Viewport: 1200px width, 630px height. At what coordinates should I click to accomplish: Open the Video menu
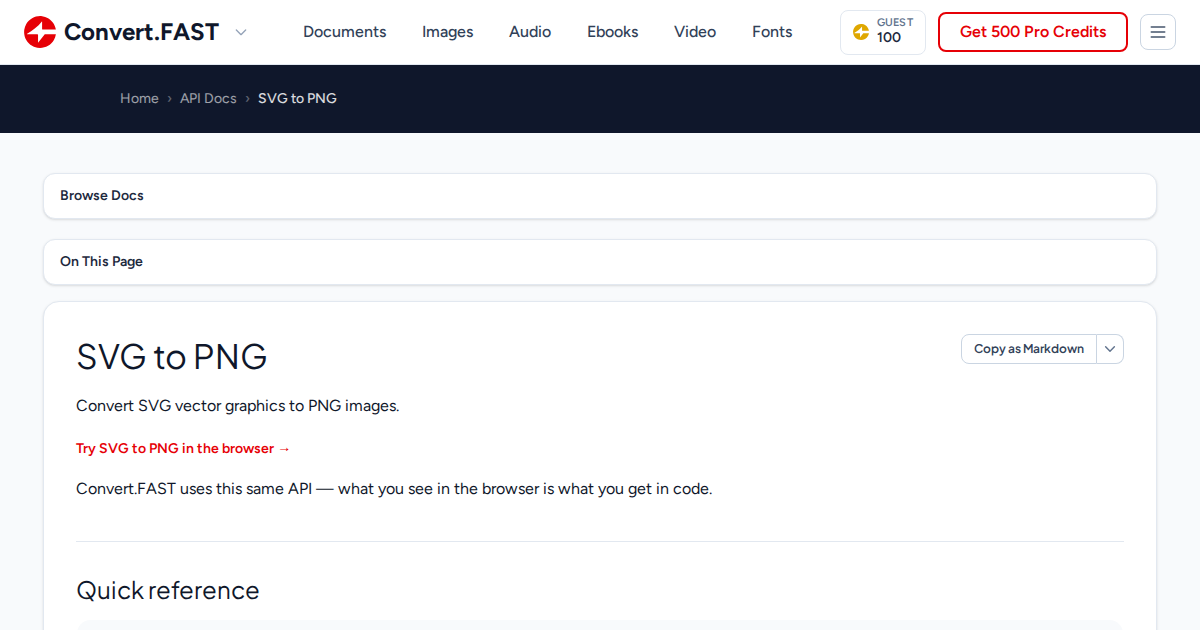pos(695,32)
